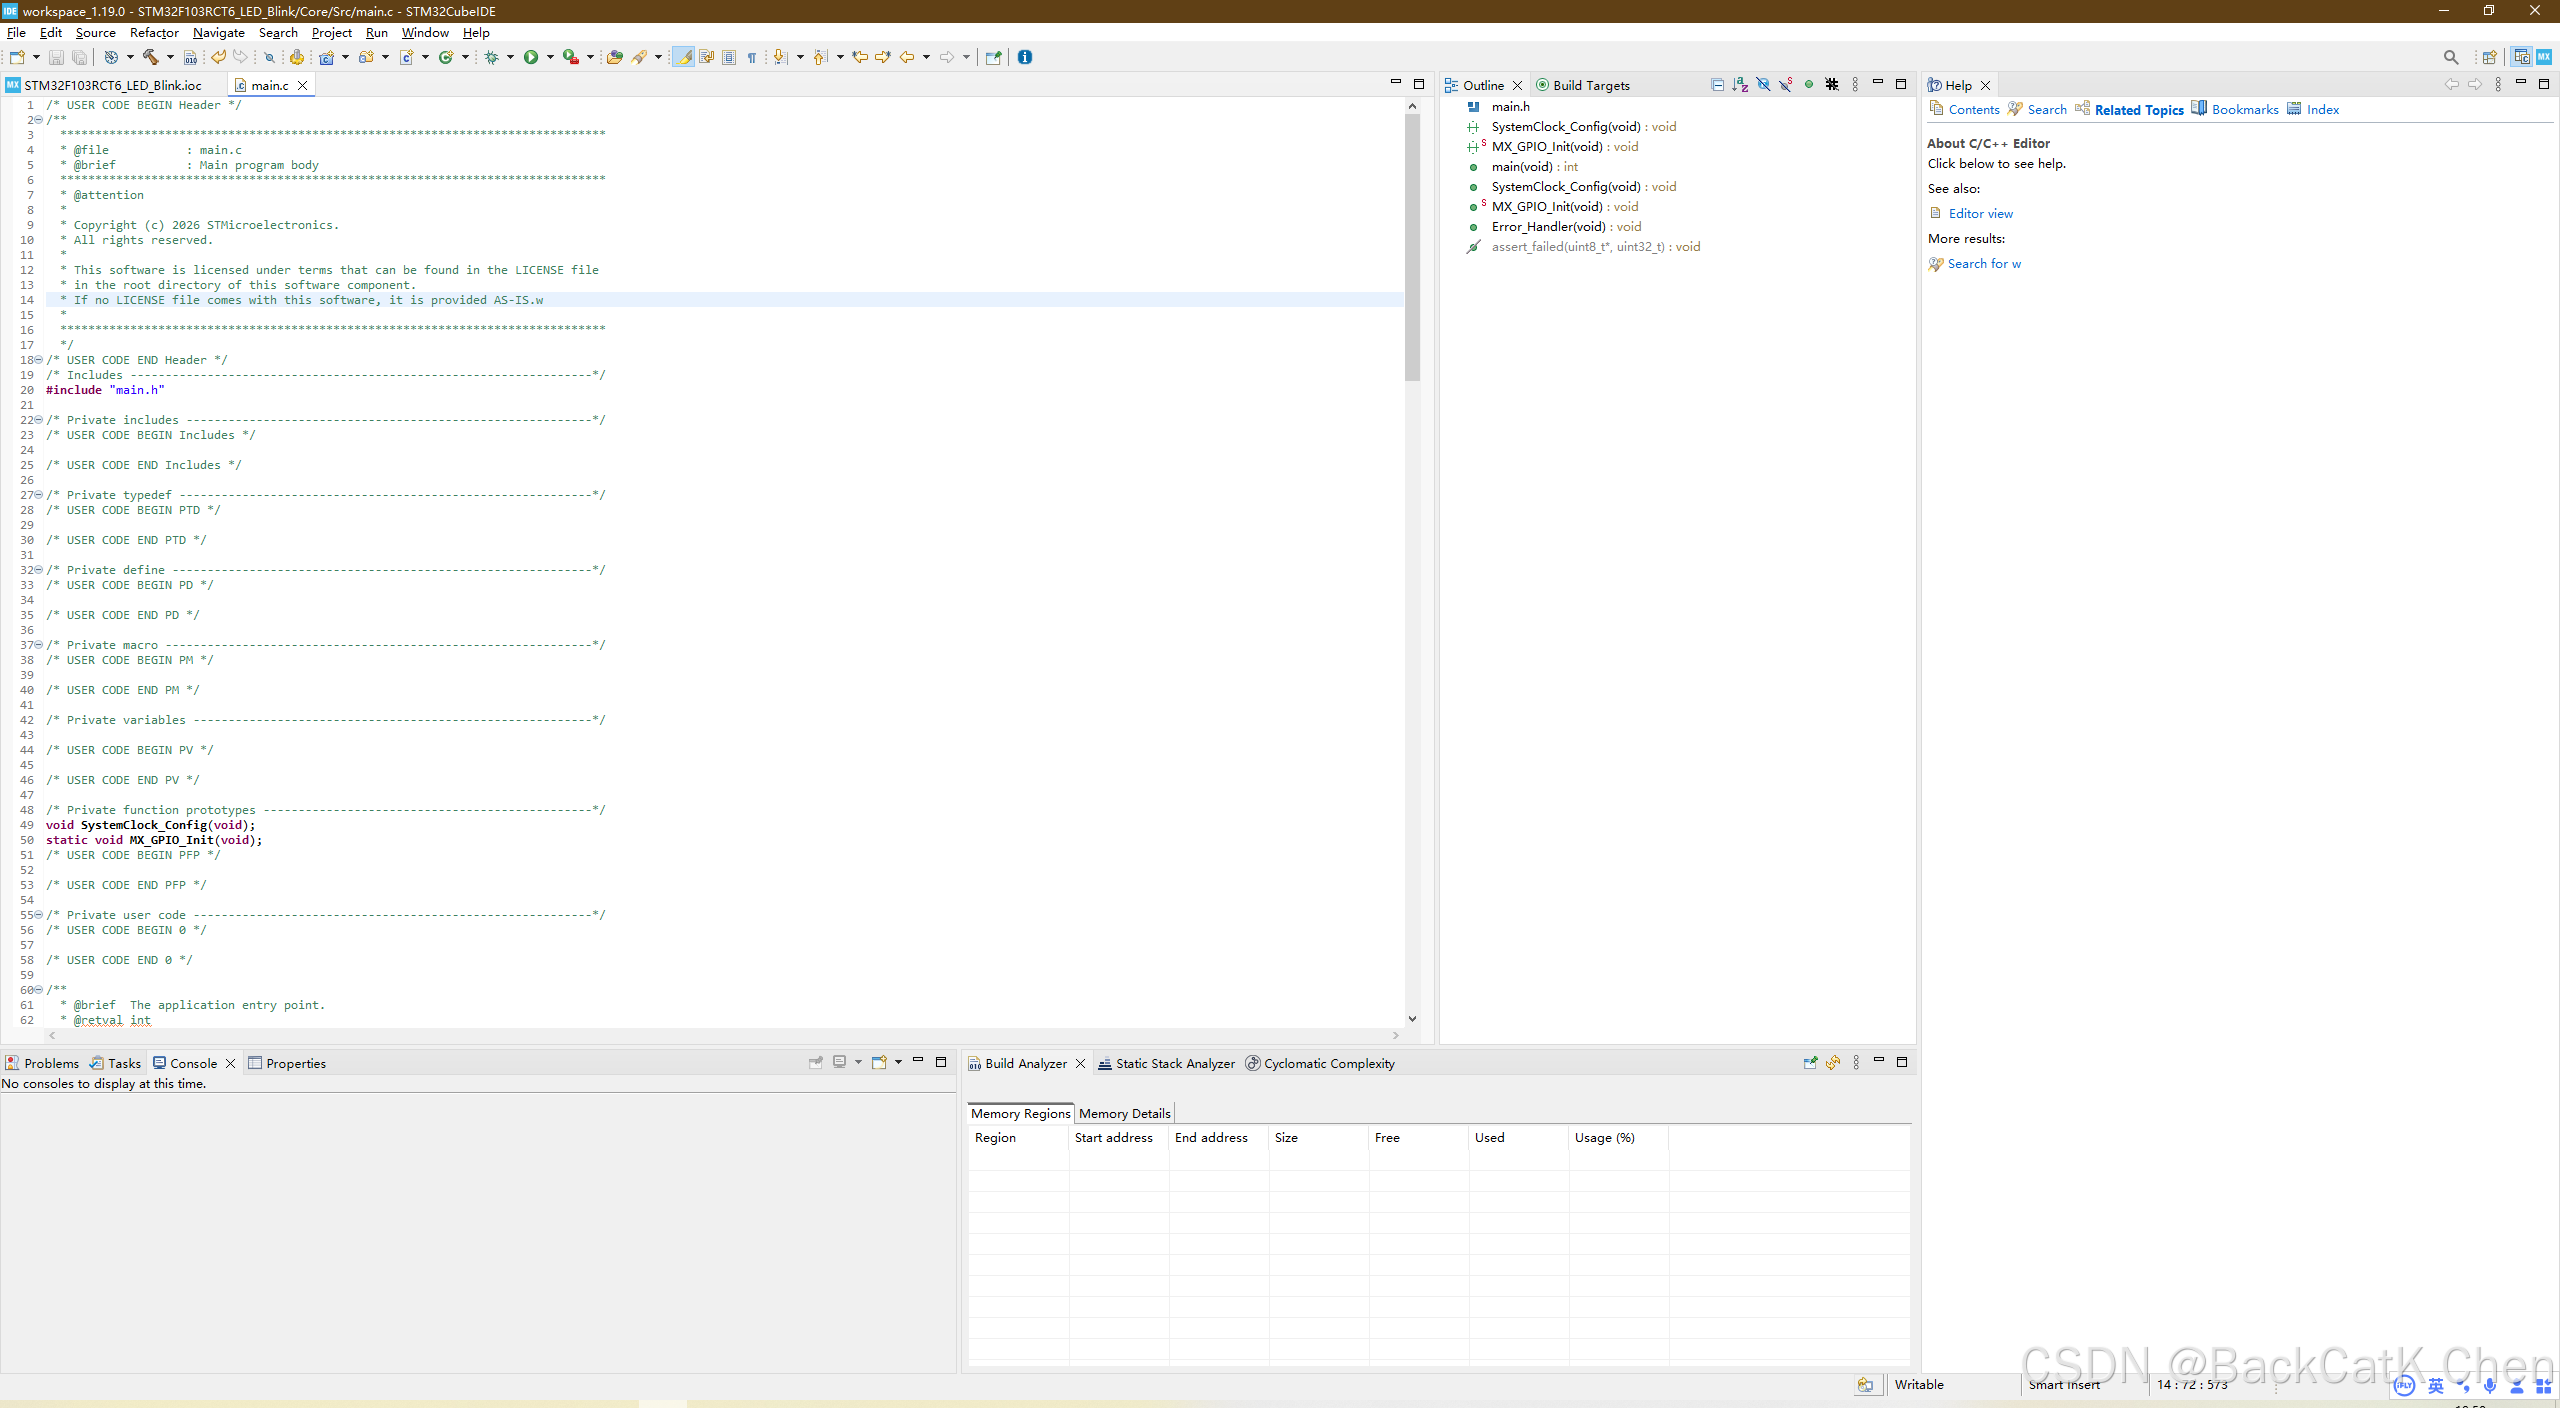Click the Build hammer icon in toolbar

150,57
